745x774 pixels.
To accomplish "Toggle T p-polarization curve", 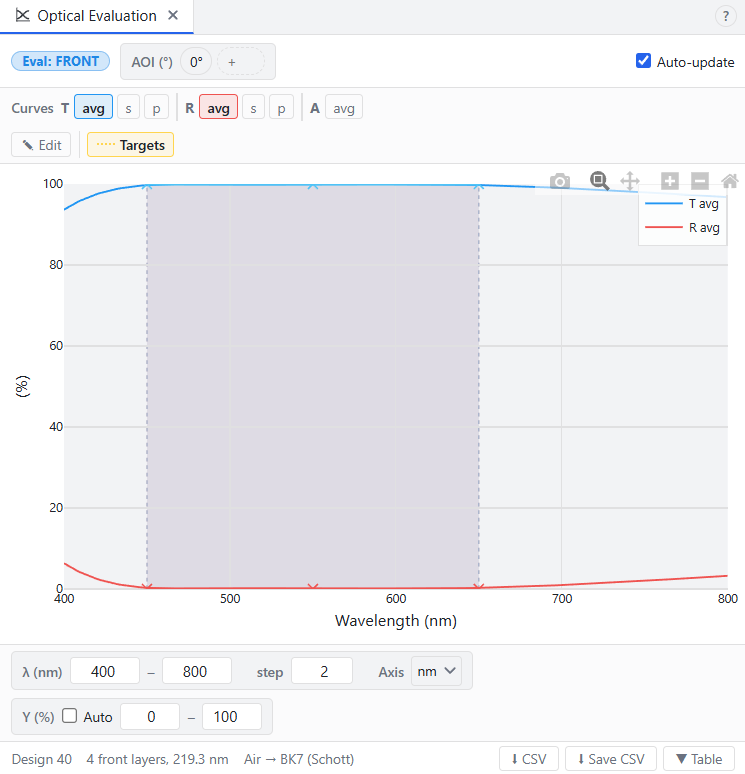I will click(x=157, y=107).
